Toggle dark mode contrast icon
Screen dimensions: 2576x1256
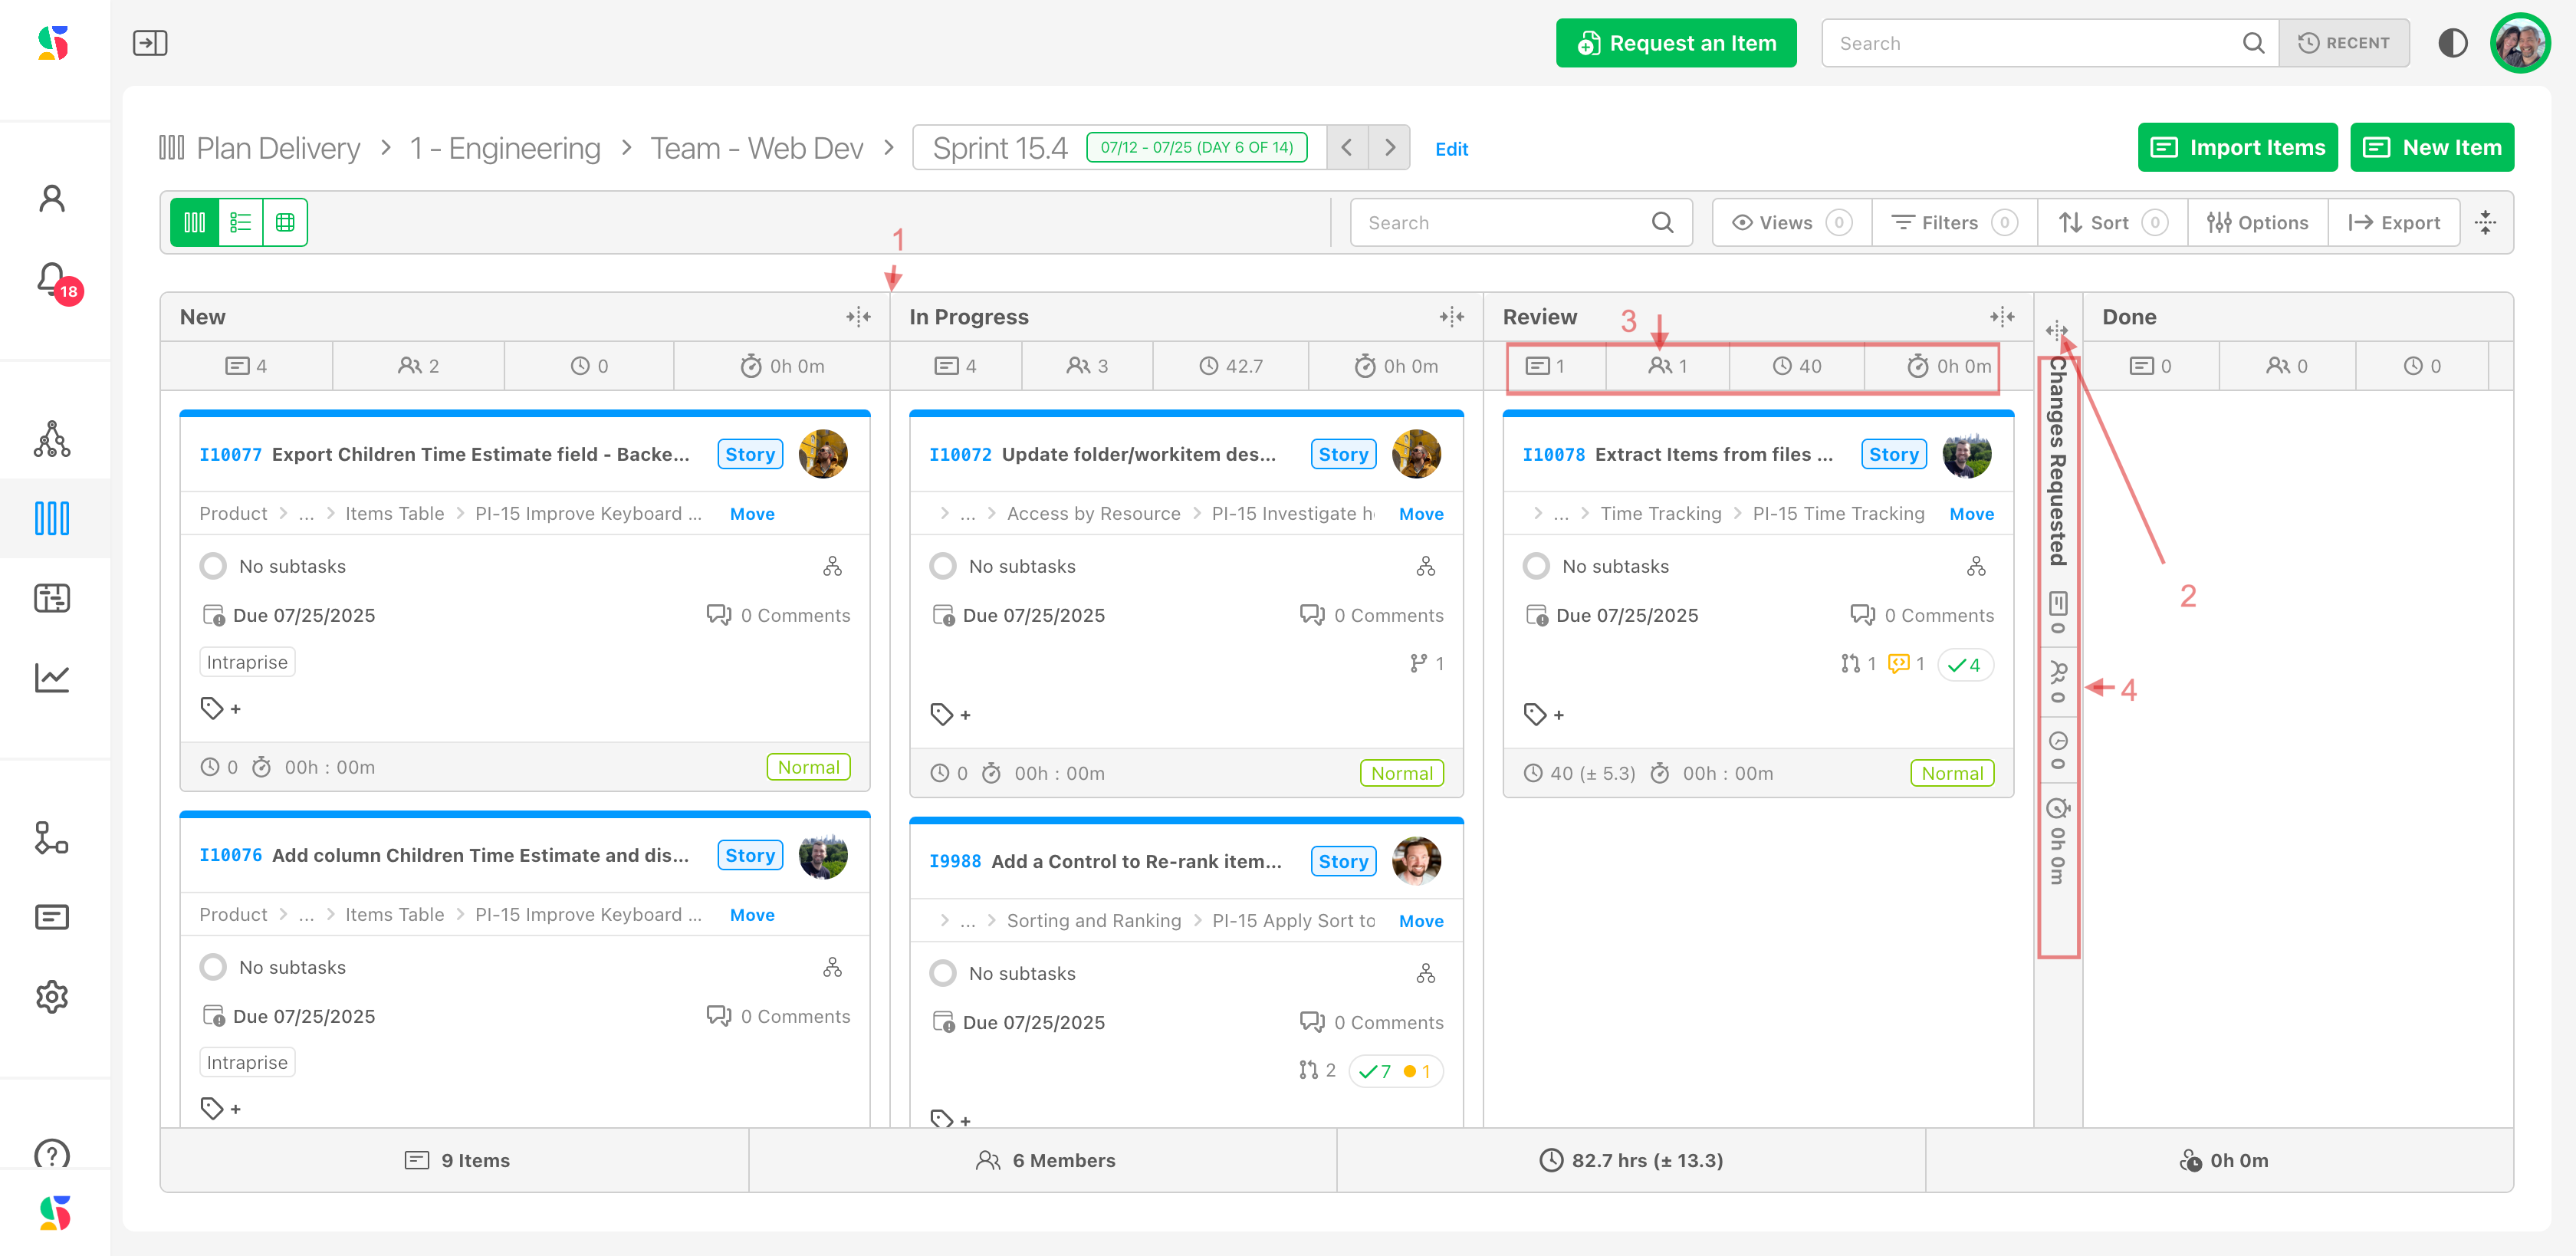(2452, 43)
